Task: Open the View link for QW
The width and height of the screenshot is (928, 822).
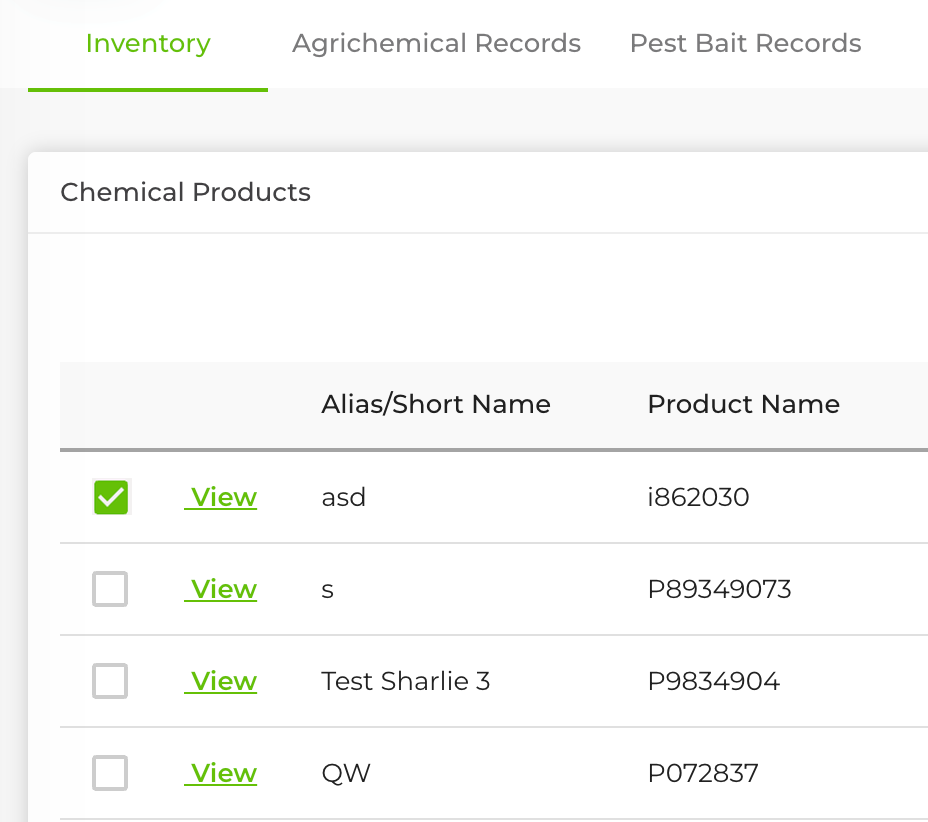Action: click(223, 773)
